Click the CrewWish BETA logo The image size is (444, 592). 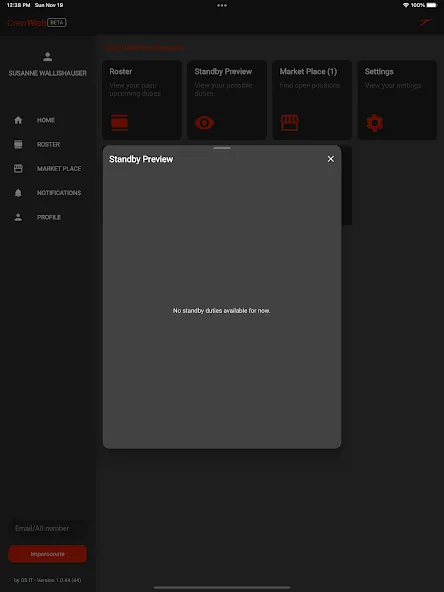pyautogui.click(x=37, y=23)
